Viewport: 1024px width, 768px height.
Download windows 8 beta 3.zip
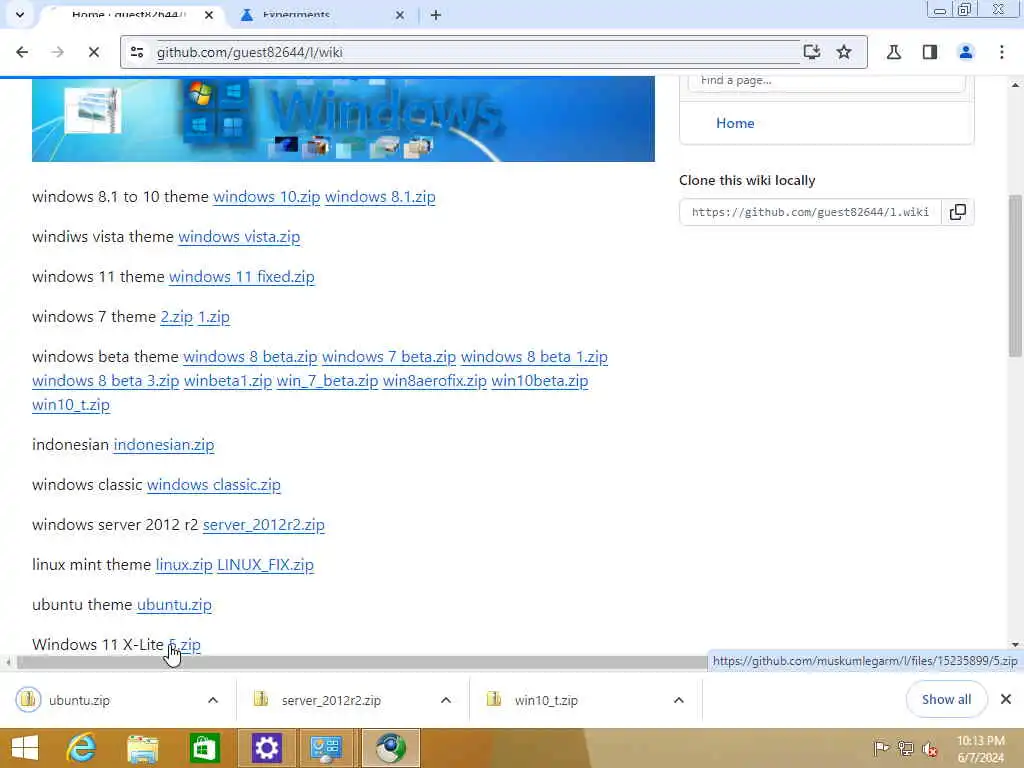coord(105,381)
